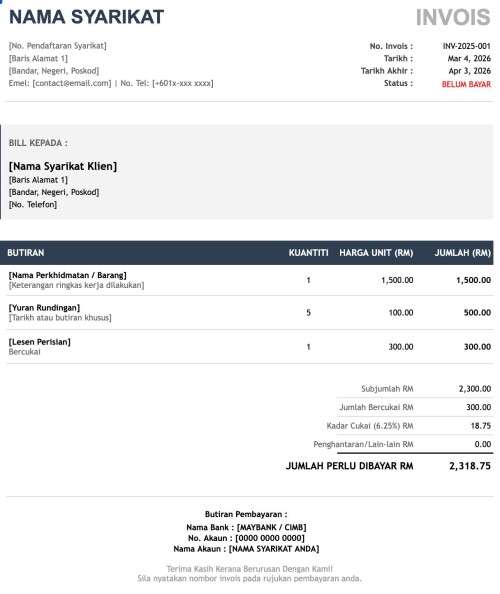
Task: Click the HARGA UNIT (RM) column header
Action: 376,253
